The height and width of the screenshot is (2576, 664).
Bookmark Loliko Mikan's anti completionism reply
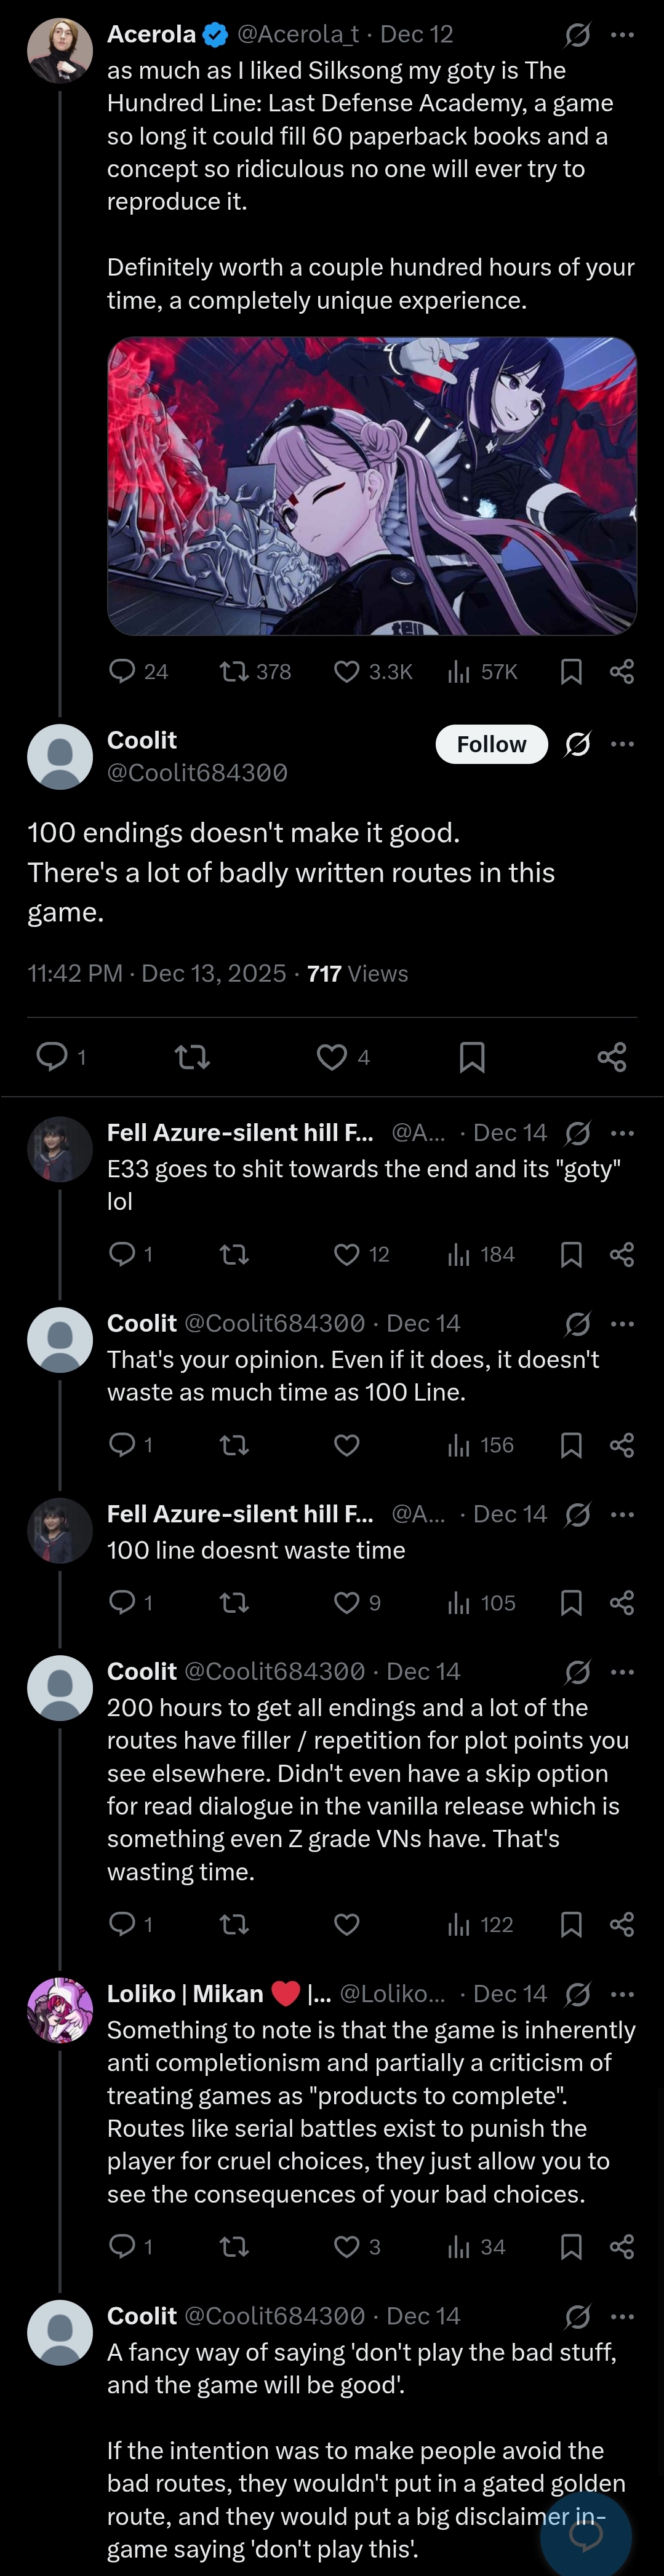point(571,2247)
